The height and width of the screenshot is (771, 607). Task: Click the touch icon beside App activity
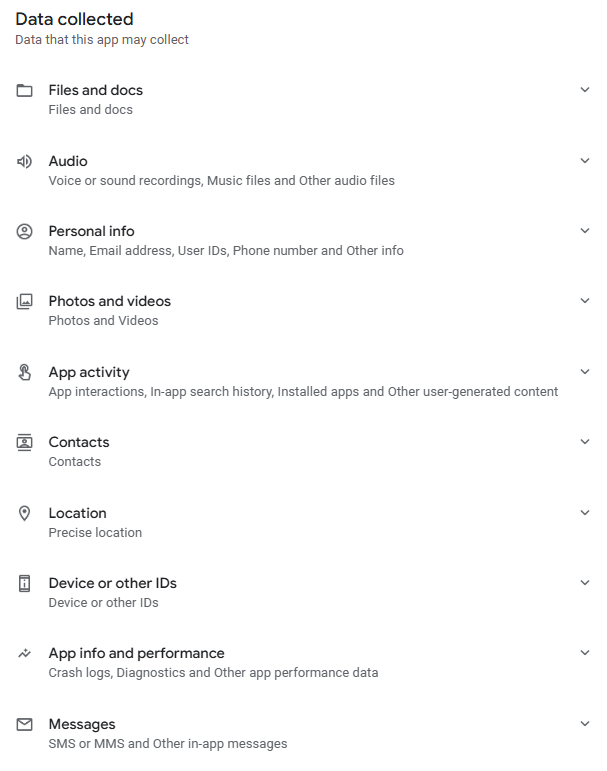click(x=25, y=372)
